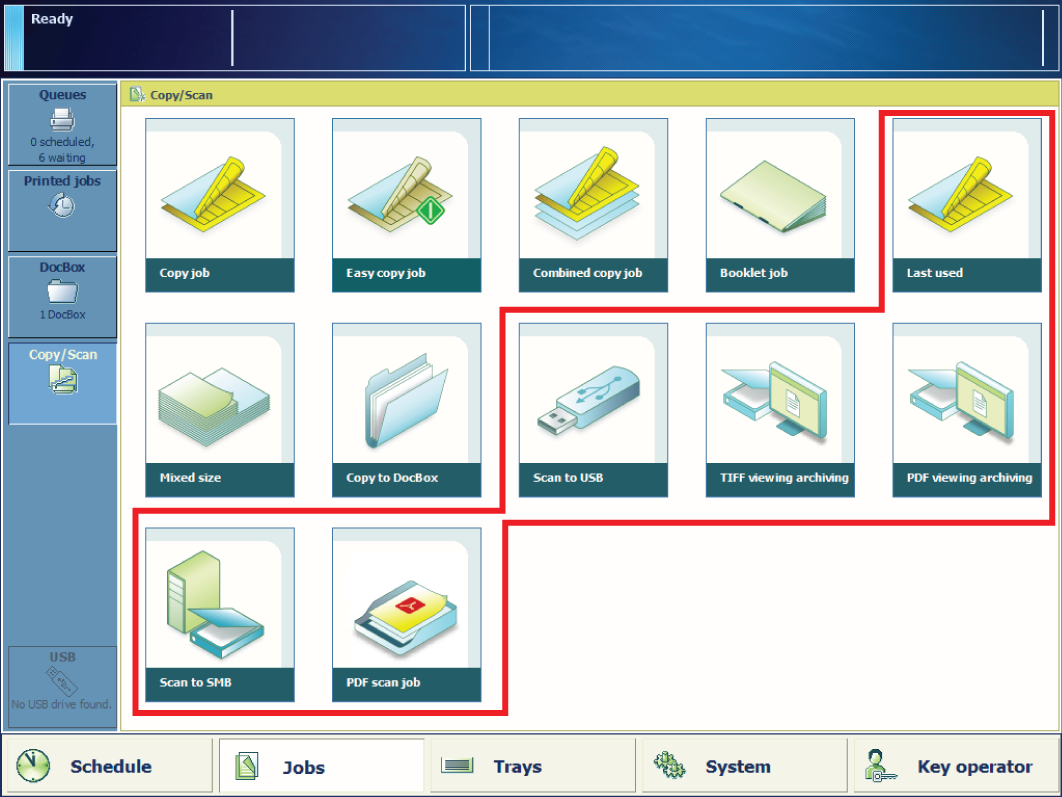View Printed jobs in sidebar
The width and height of the screenshot is (1062, 797).
click(x=62, y=210)
